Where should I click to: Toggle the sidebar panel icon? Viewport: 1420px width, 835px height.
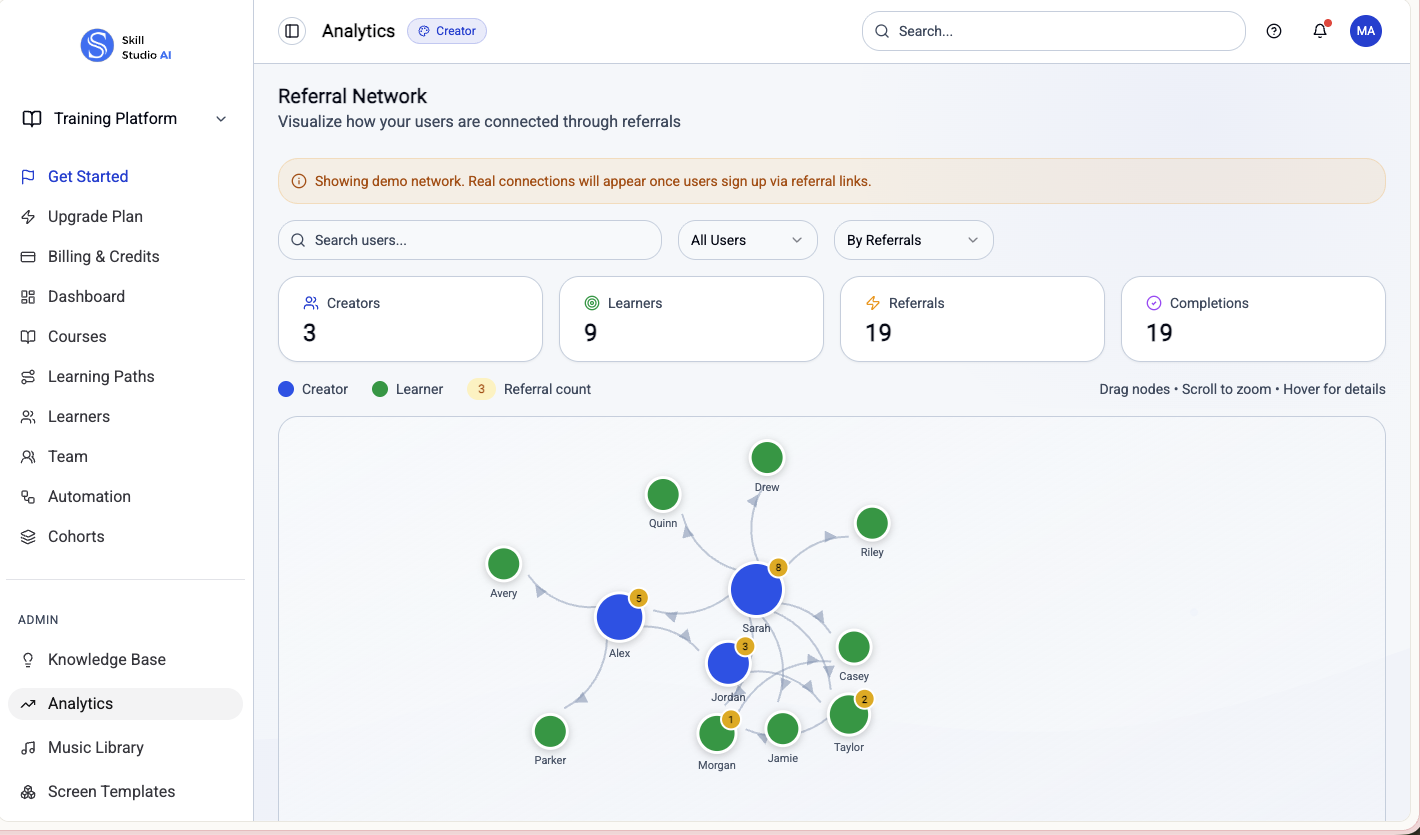292,31
